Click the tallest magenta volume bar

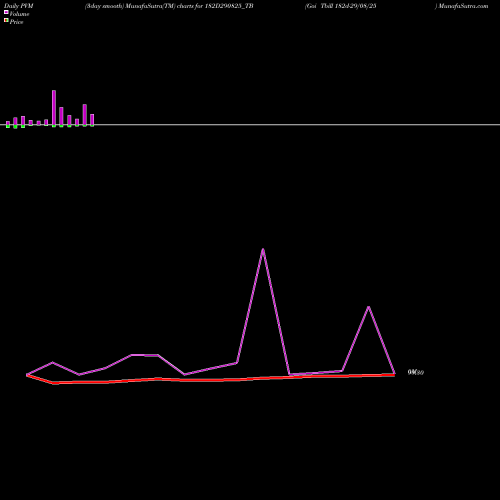coord(54,108)
